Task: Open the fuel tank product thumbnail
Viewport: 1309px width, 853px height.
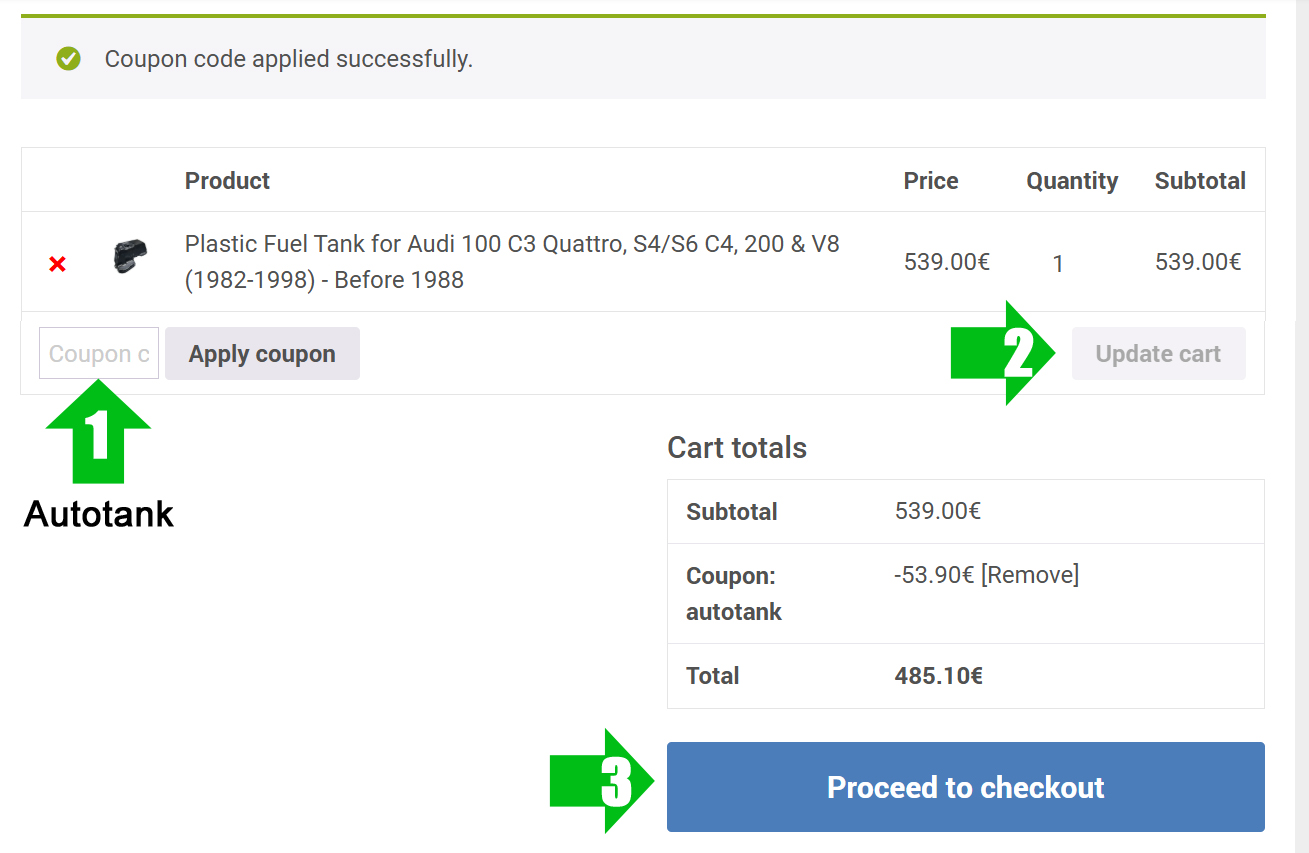Action: click(x=129, y=257)
